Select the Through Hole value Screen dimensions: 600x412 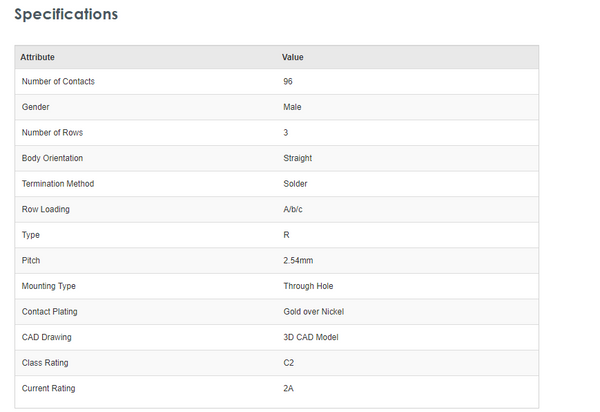coord(309,286)
